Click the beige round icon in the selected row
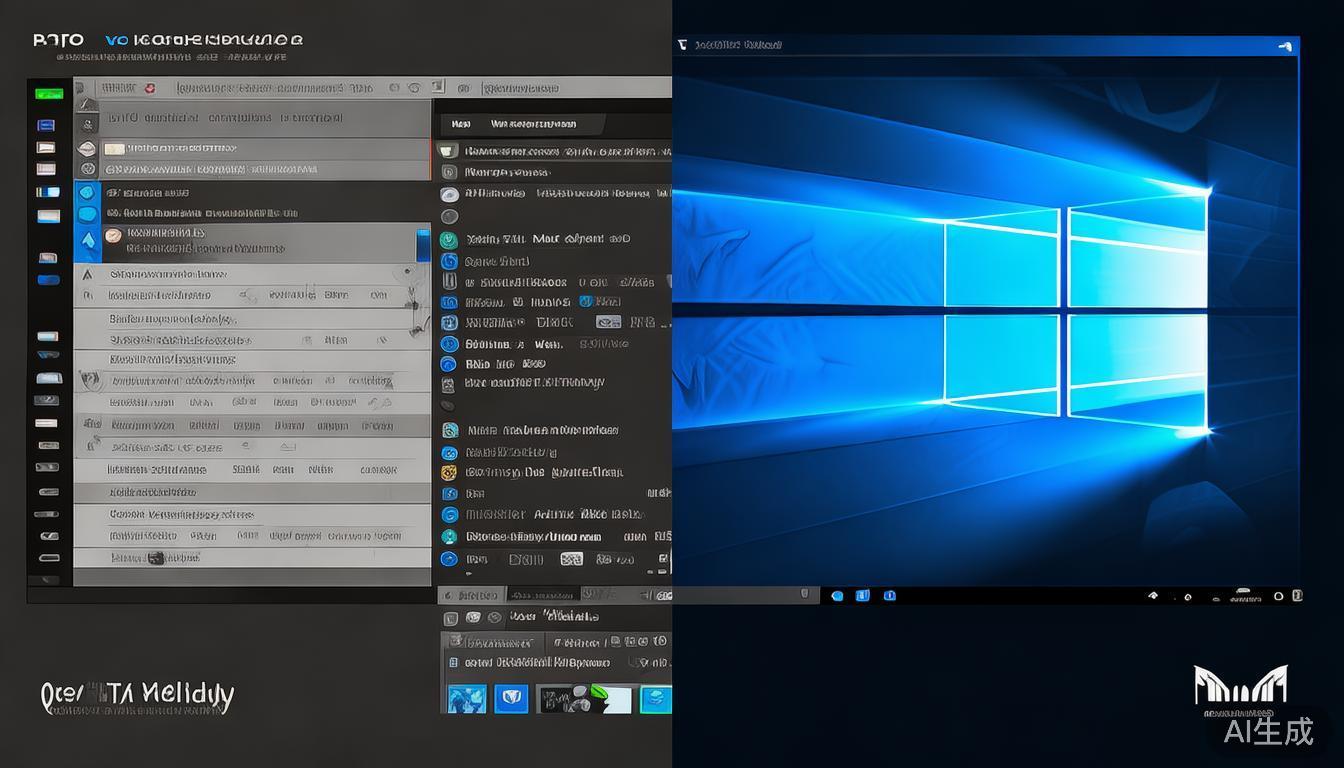The image size is (1344, 768). pyautogui.click(x=113, y=235)
